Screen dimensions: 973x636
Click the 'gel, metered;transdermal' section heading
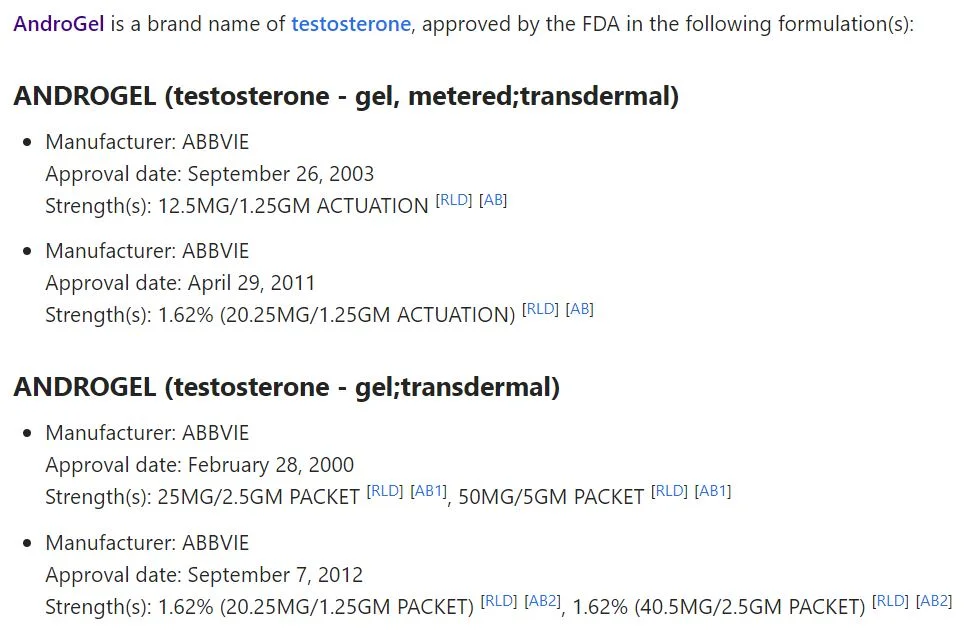click(346, 96)
